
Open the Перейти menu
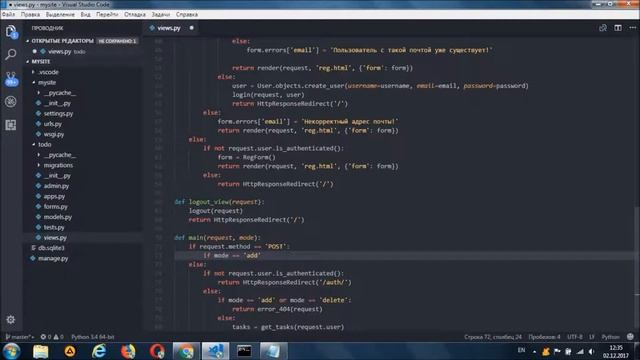tap(107, 14)
